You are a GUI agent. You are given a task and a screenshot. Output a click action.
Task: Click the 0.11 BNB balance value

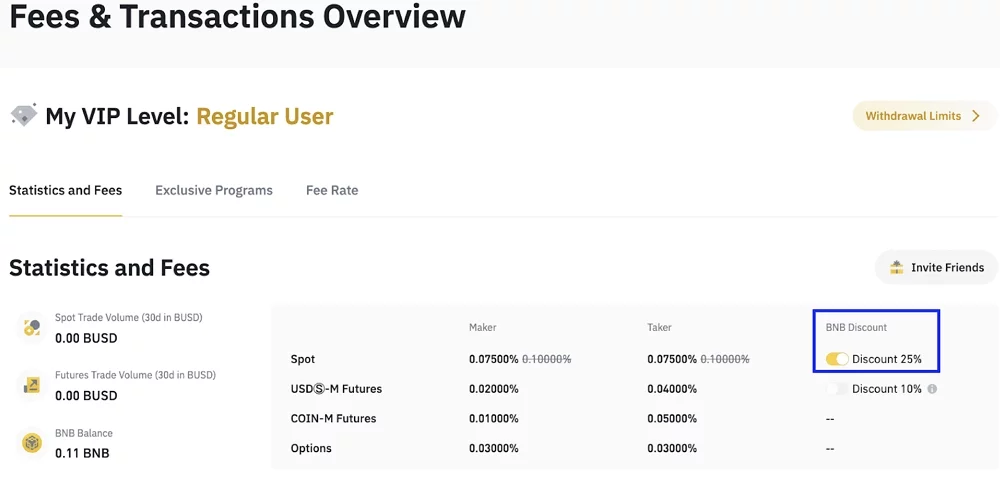pyautogui.click(x=82, y=453)
